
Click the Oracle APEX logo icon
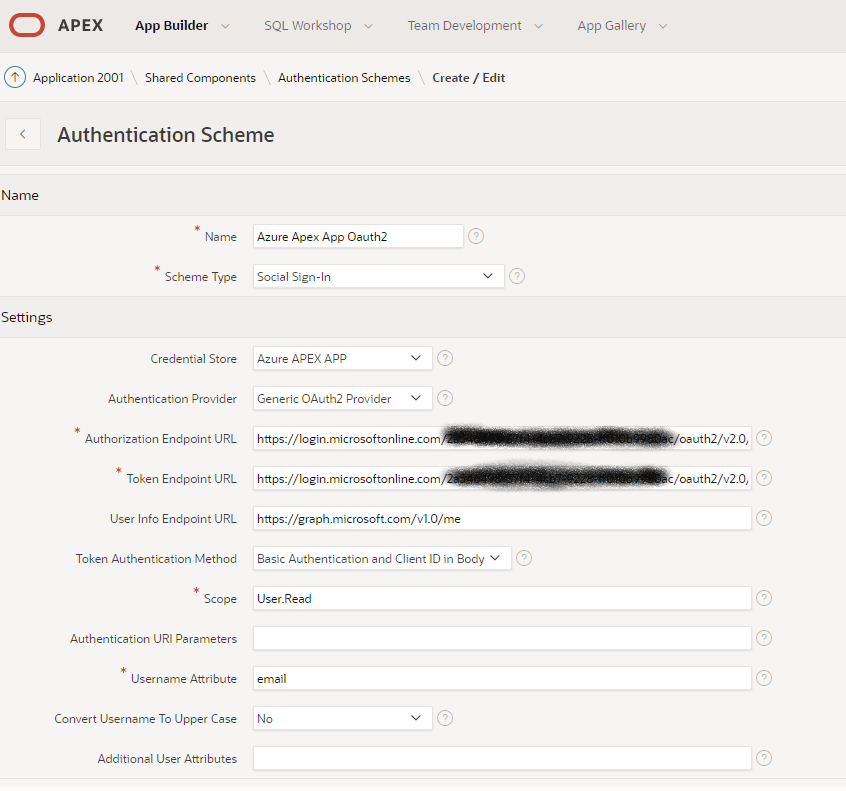point(27,25)
